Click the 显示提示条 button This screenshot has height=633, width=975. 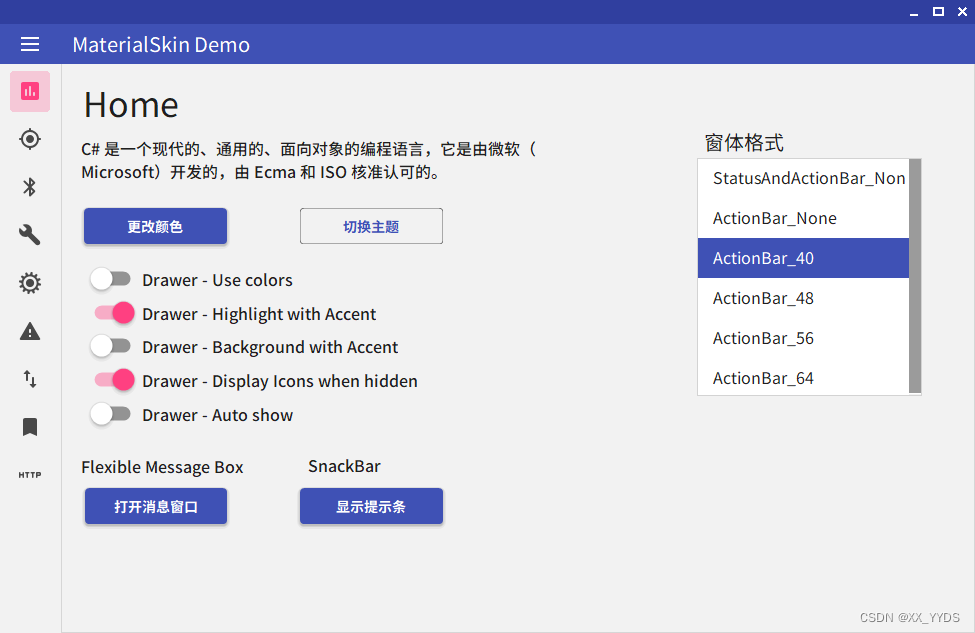point(371,506)
